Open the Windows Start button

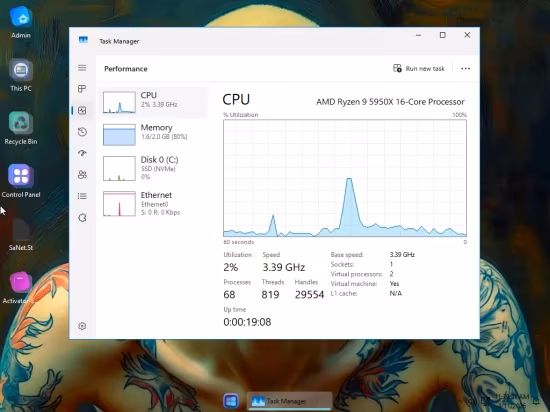point(231,401)
